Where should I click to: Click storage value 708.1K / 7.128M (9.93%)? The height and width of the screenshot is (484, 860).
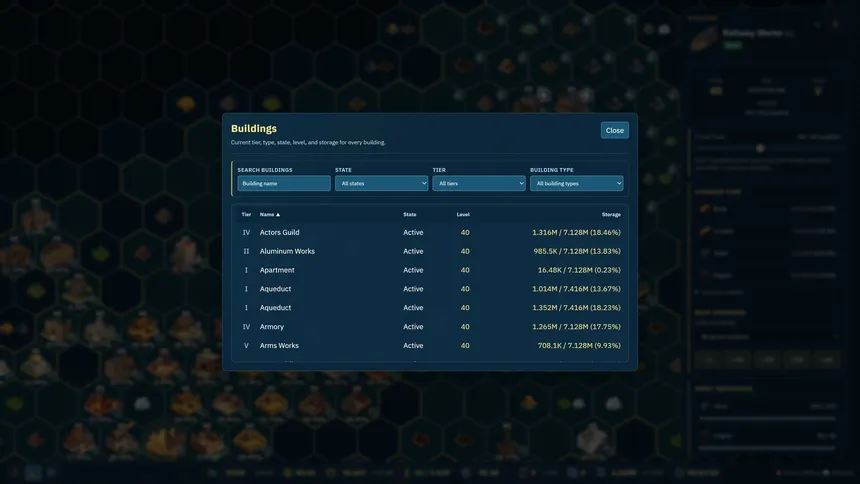tap(579, 345)
